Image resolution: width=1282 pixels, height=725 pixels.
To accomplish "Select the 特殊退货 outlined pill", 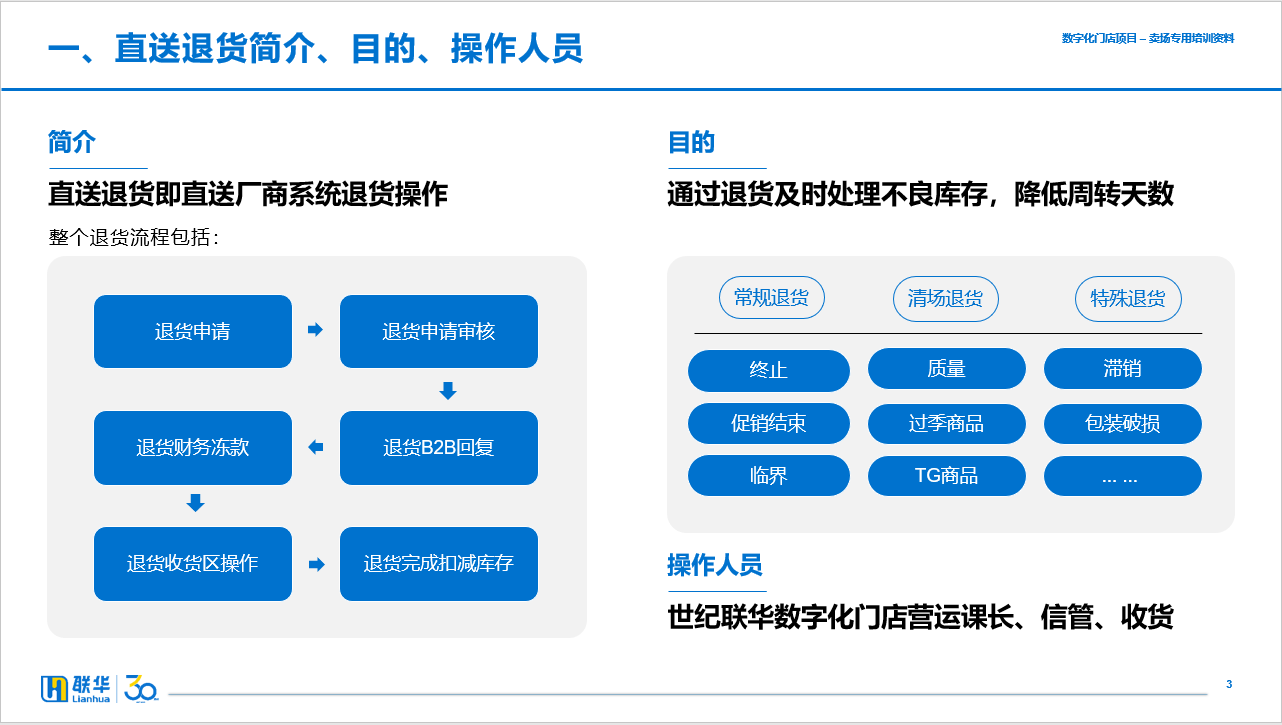I will point(1128,299).
